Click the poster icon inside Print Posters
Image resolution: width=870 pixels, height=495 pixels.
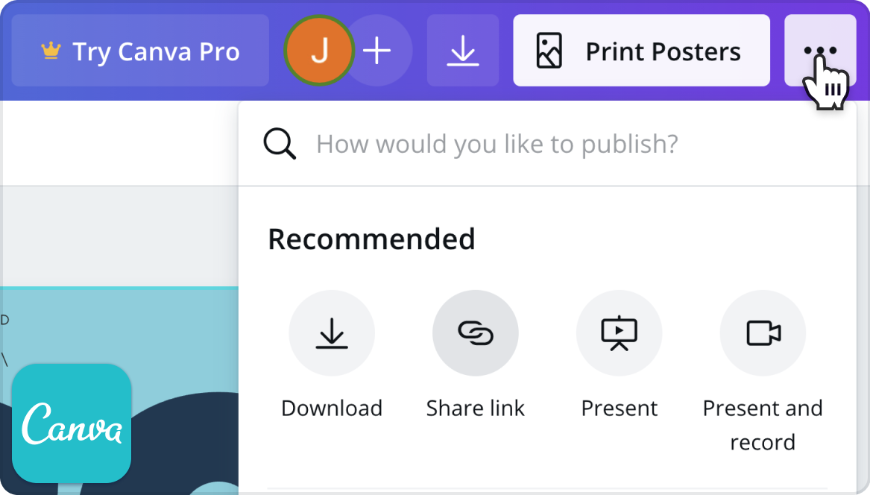pyautogui.click(x=549, y=51)
